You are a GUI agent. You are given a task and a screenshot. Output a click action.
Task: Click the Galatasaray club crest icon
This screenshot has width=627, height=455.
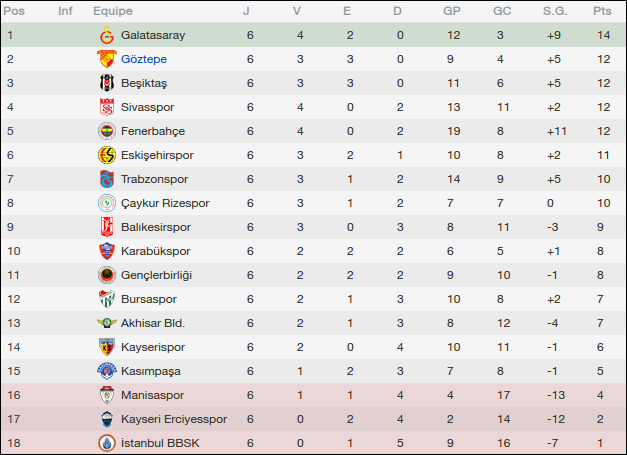pyautogui.click(x=106, y=35)
